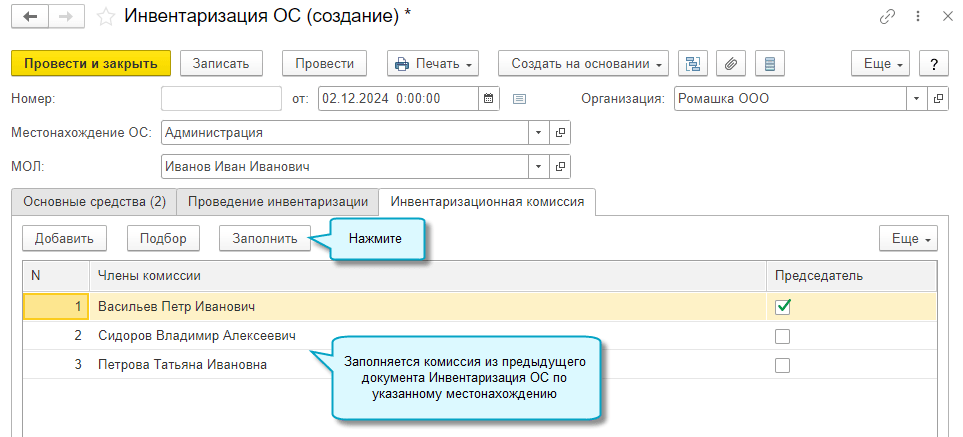This screenshot has width=963, height=437.
Task: Open Организация record with the open icon
Action: pyautogui.click(x=938, y=98)
